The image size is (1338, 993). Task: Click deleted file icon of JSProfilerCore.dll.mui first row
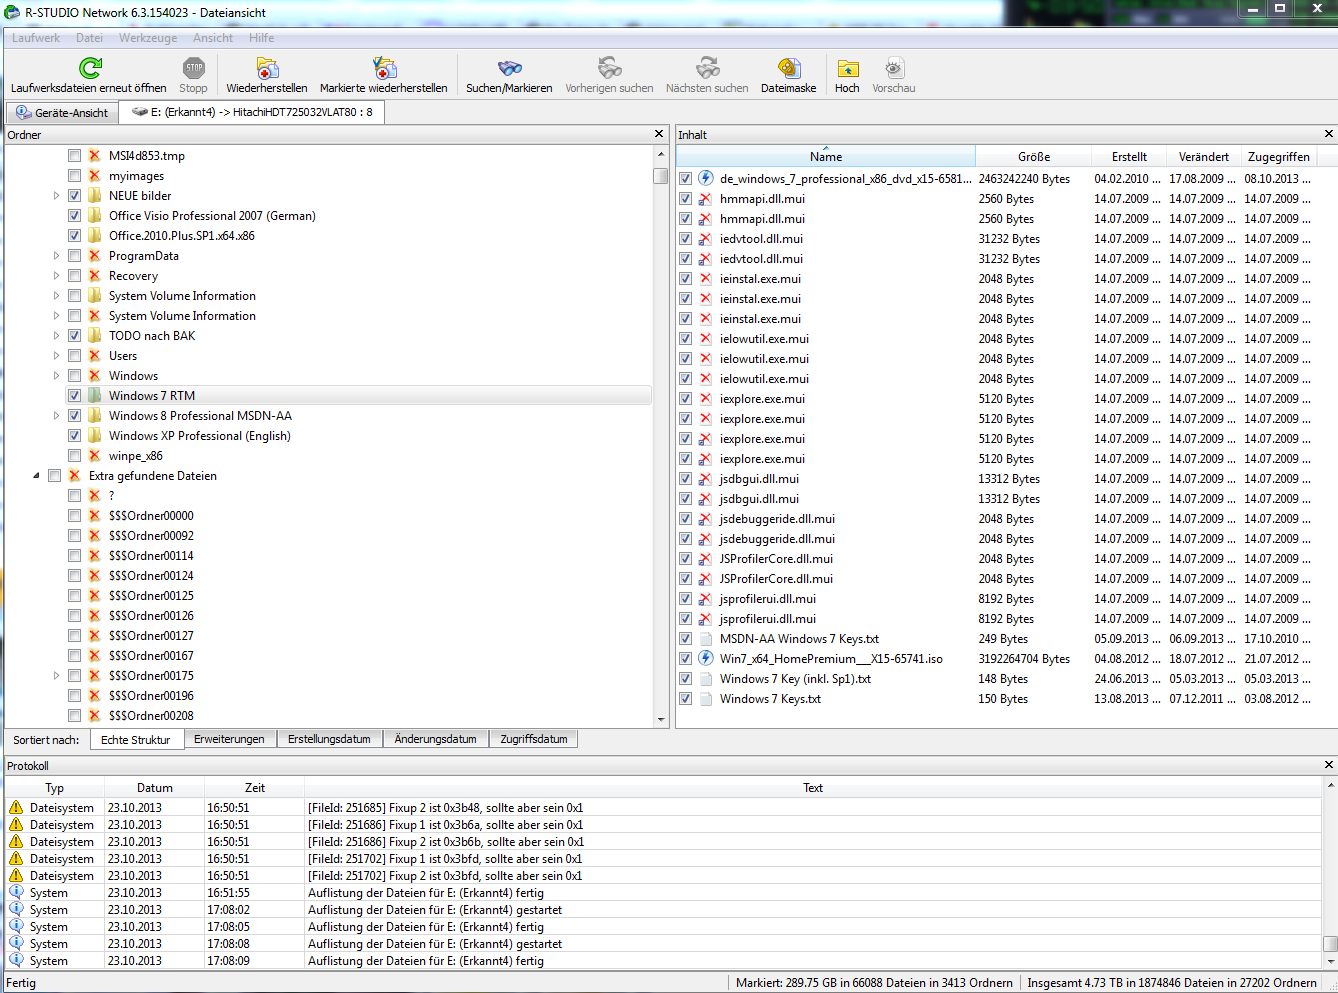tap(705, 559)
